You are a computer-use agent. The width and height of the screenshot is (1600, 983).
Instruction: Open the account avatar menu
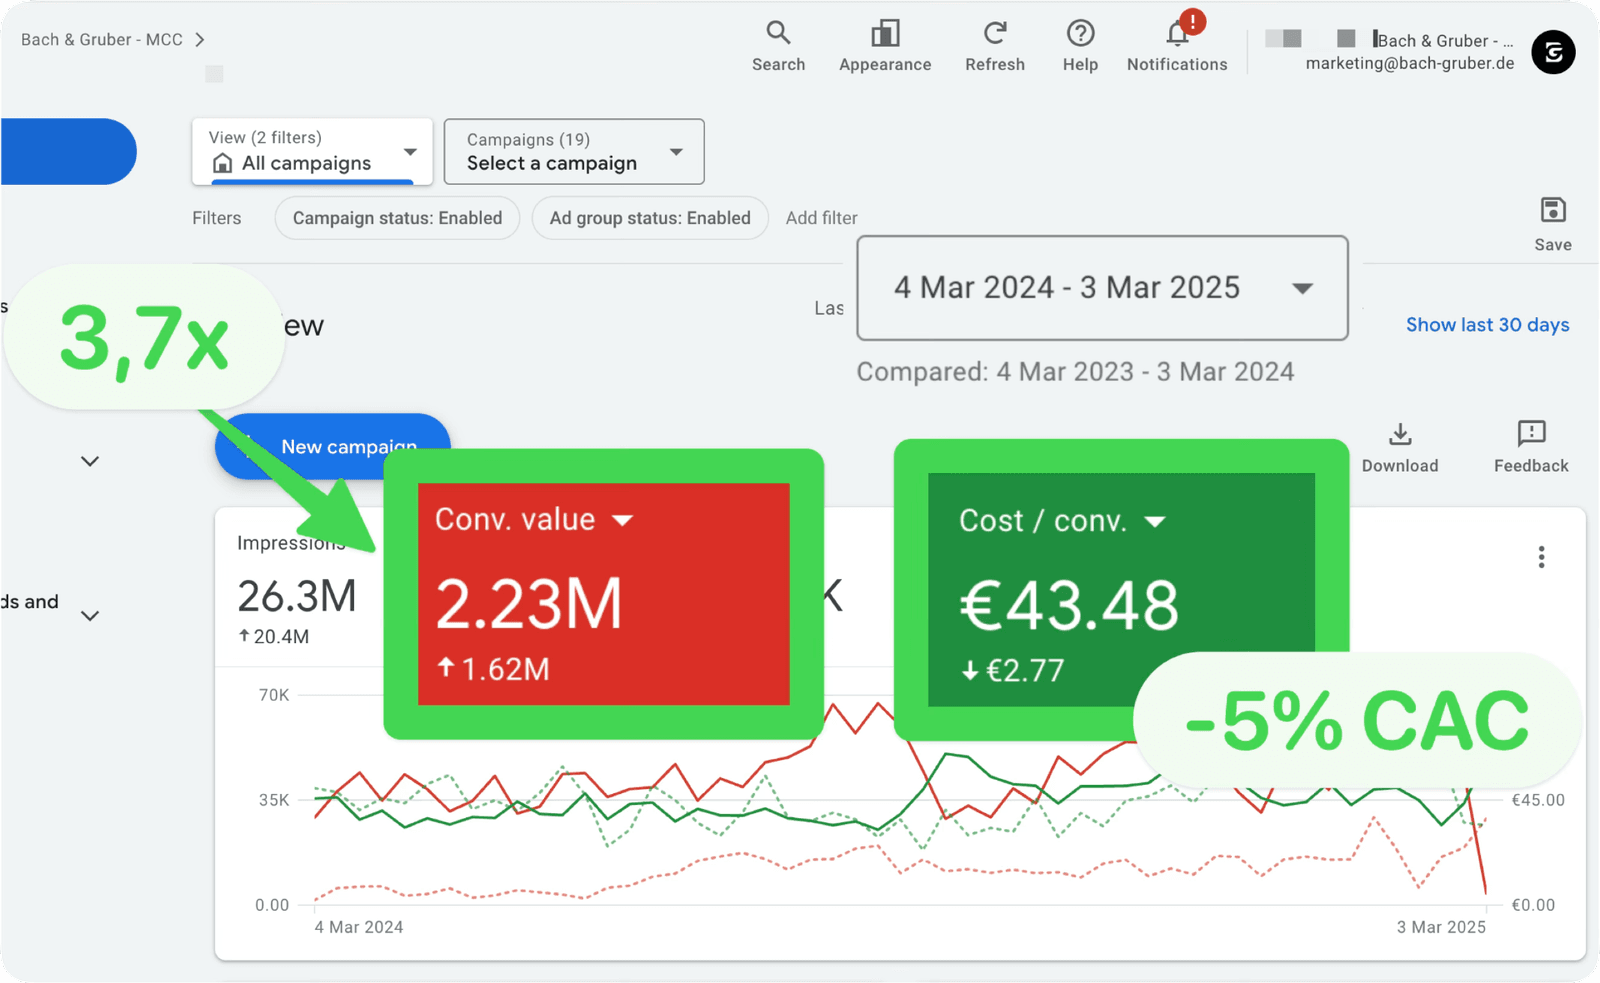coord(1553,52)
